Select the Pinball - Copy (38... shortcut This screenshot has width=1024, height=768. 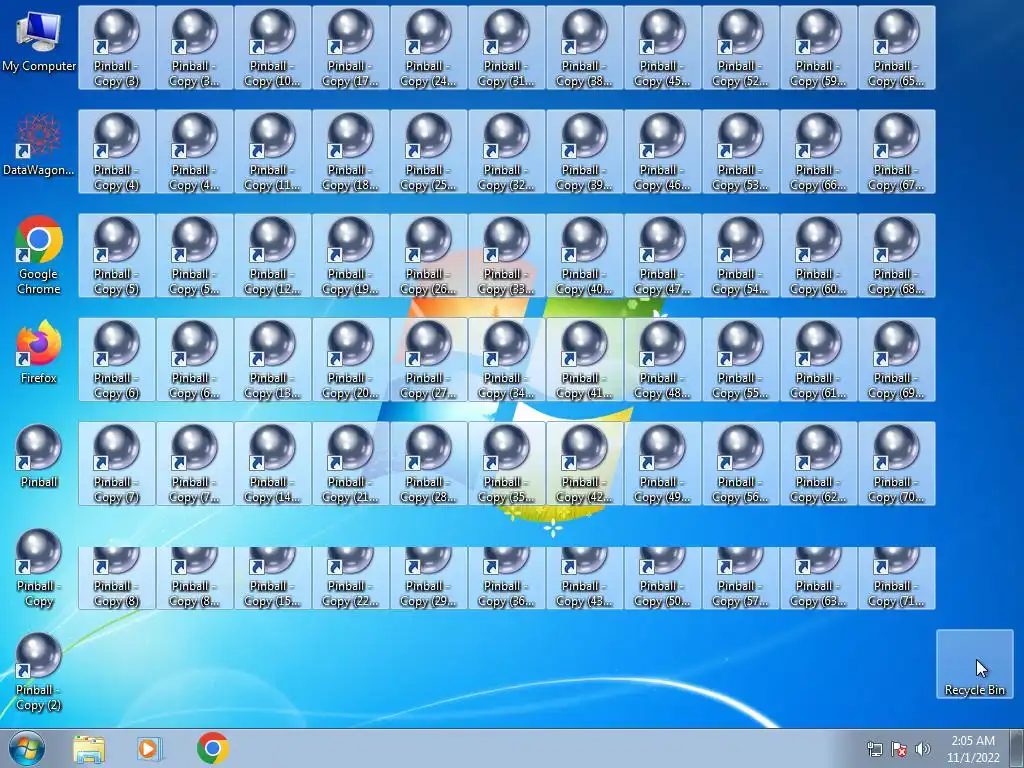coord(585,48)
